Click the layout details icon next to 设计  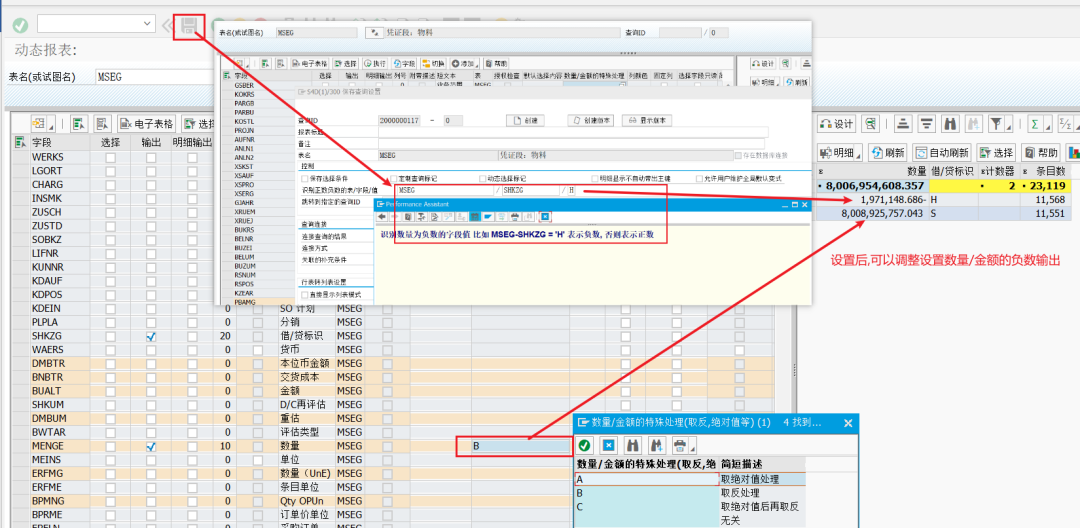click(x=872, y=124)
